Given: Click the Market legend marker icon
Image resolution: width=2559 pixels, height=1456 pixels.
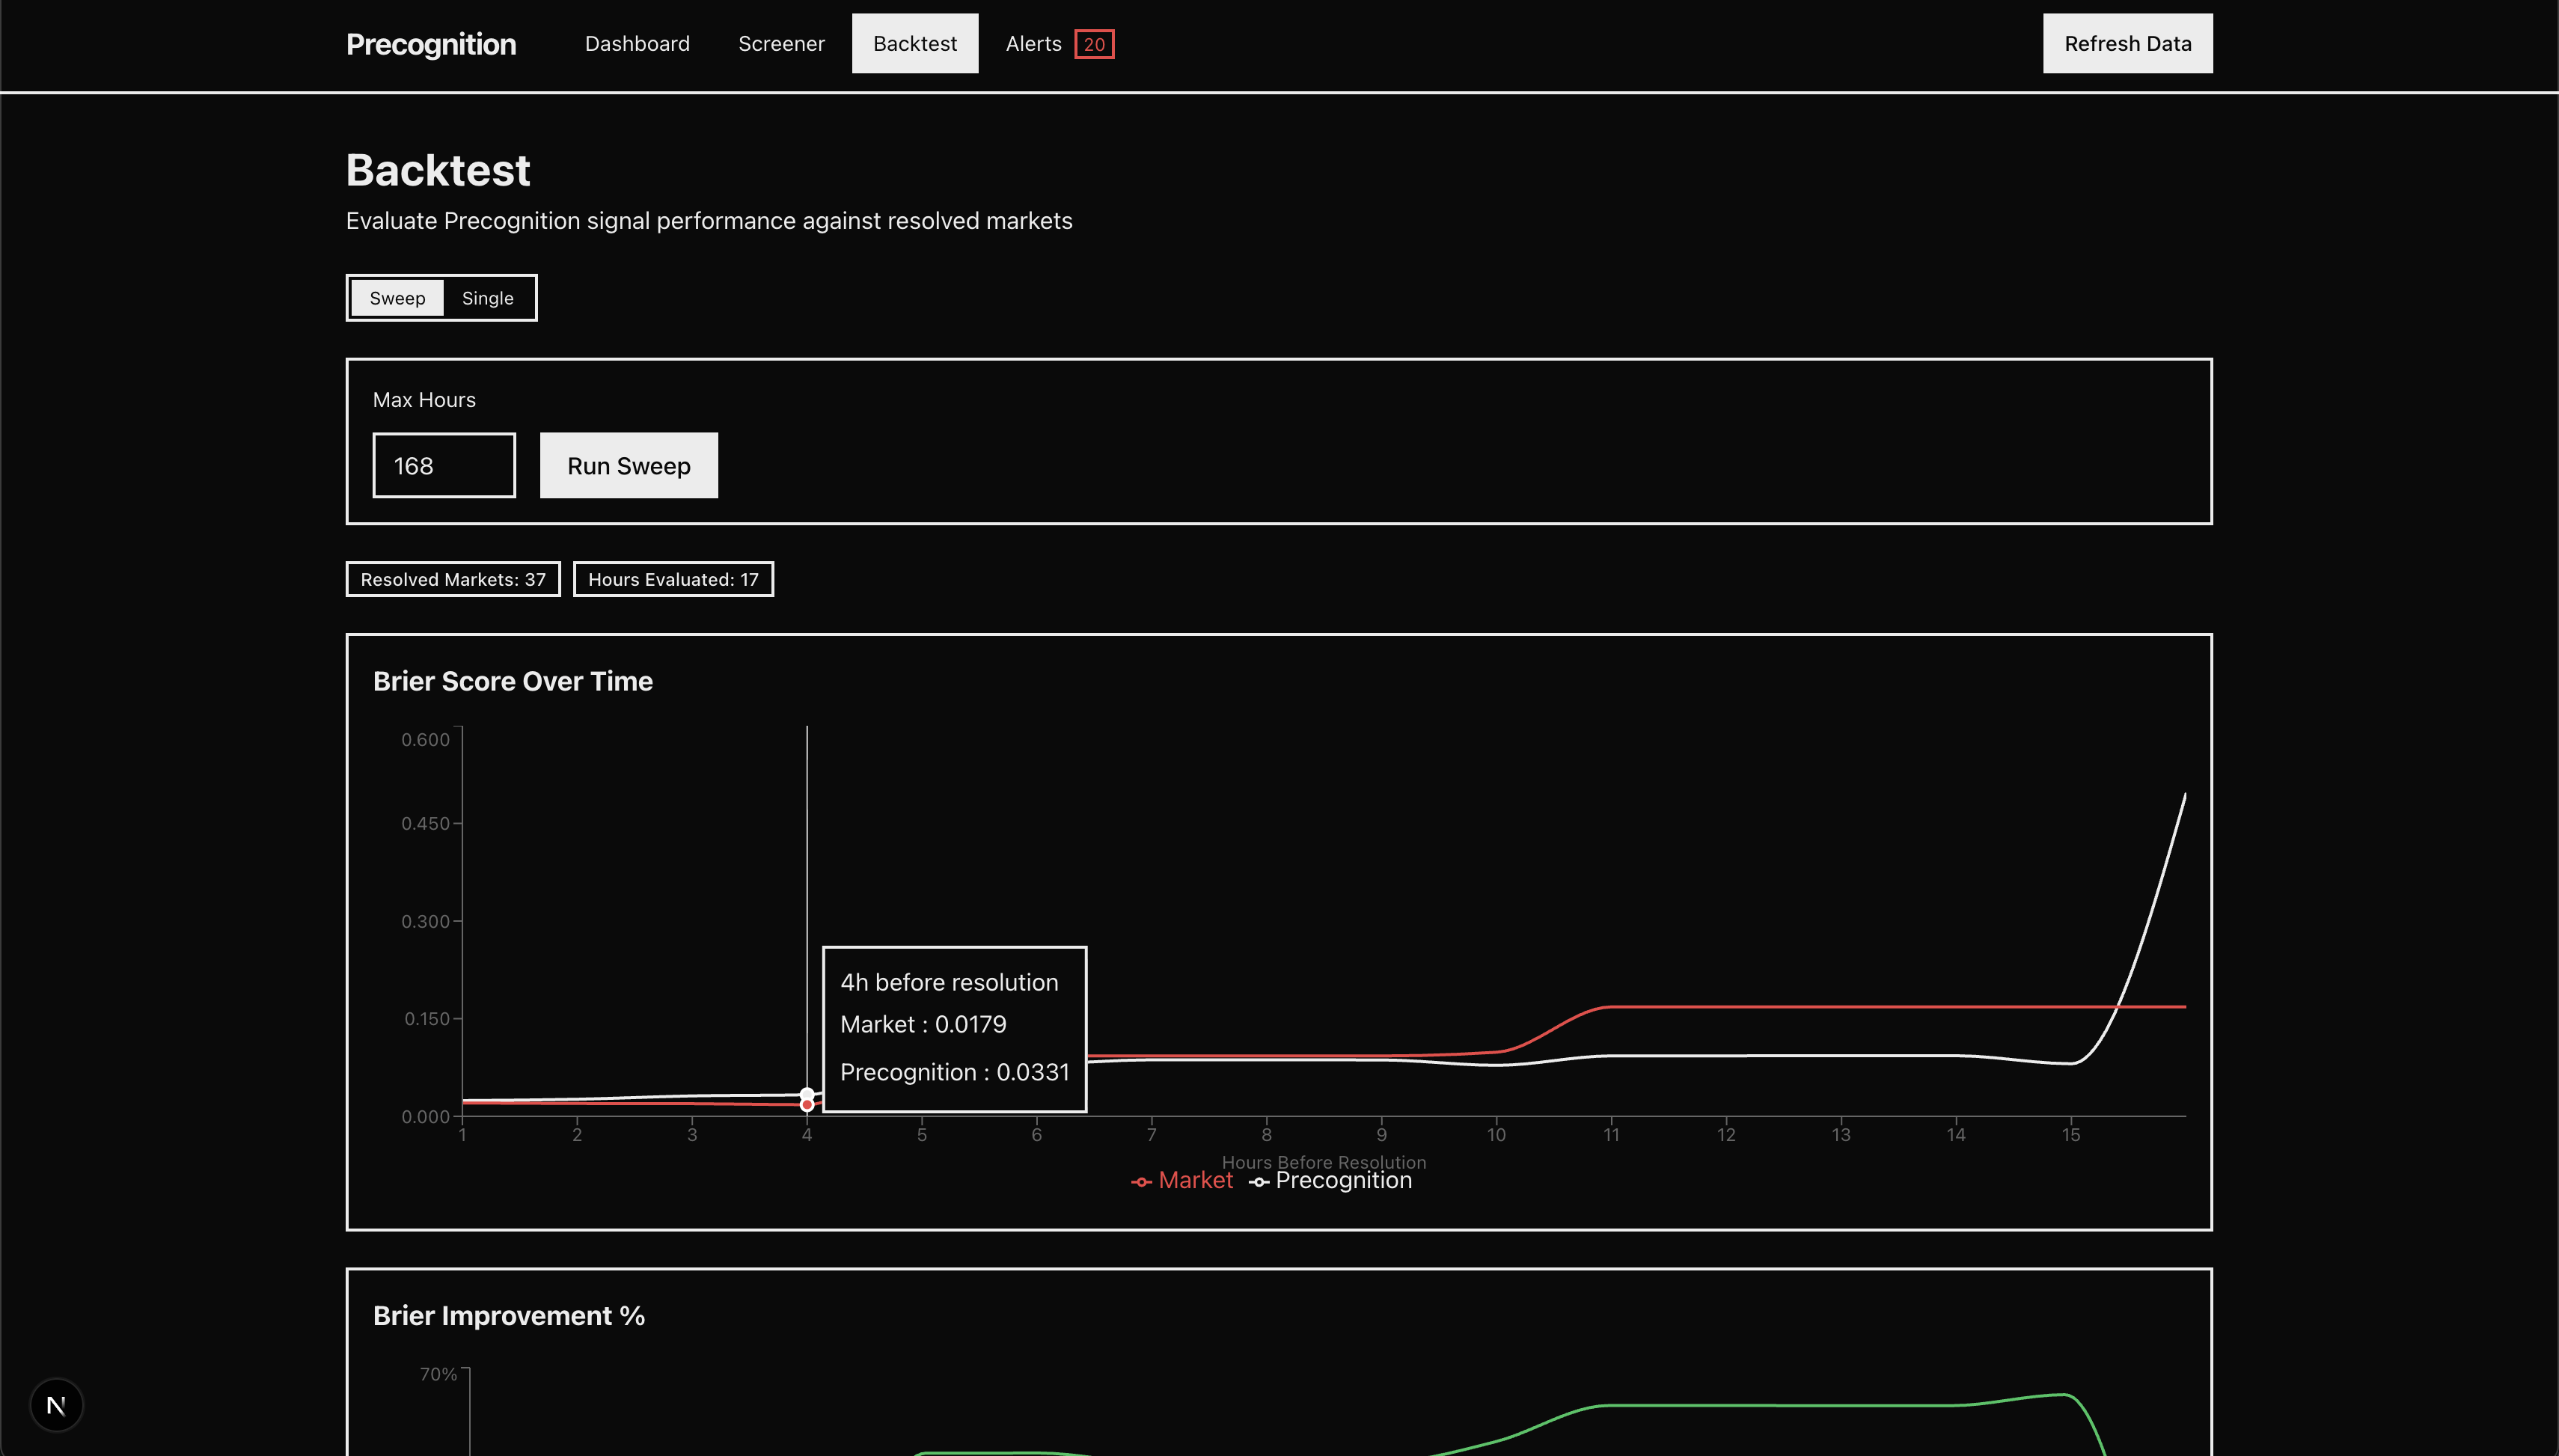Looking at the screenshot, I should coord(1141,1182).
